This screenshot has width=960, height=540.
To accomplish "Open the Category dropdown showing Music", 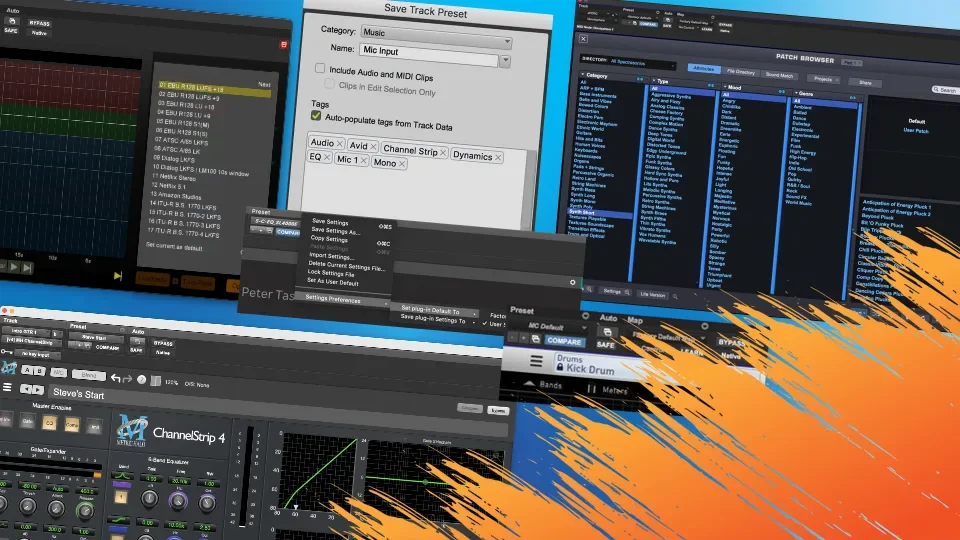I will pyautogui.click(x=436, y=37).
